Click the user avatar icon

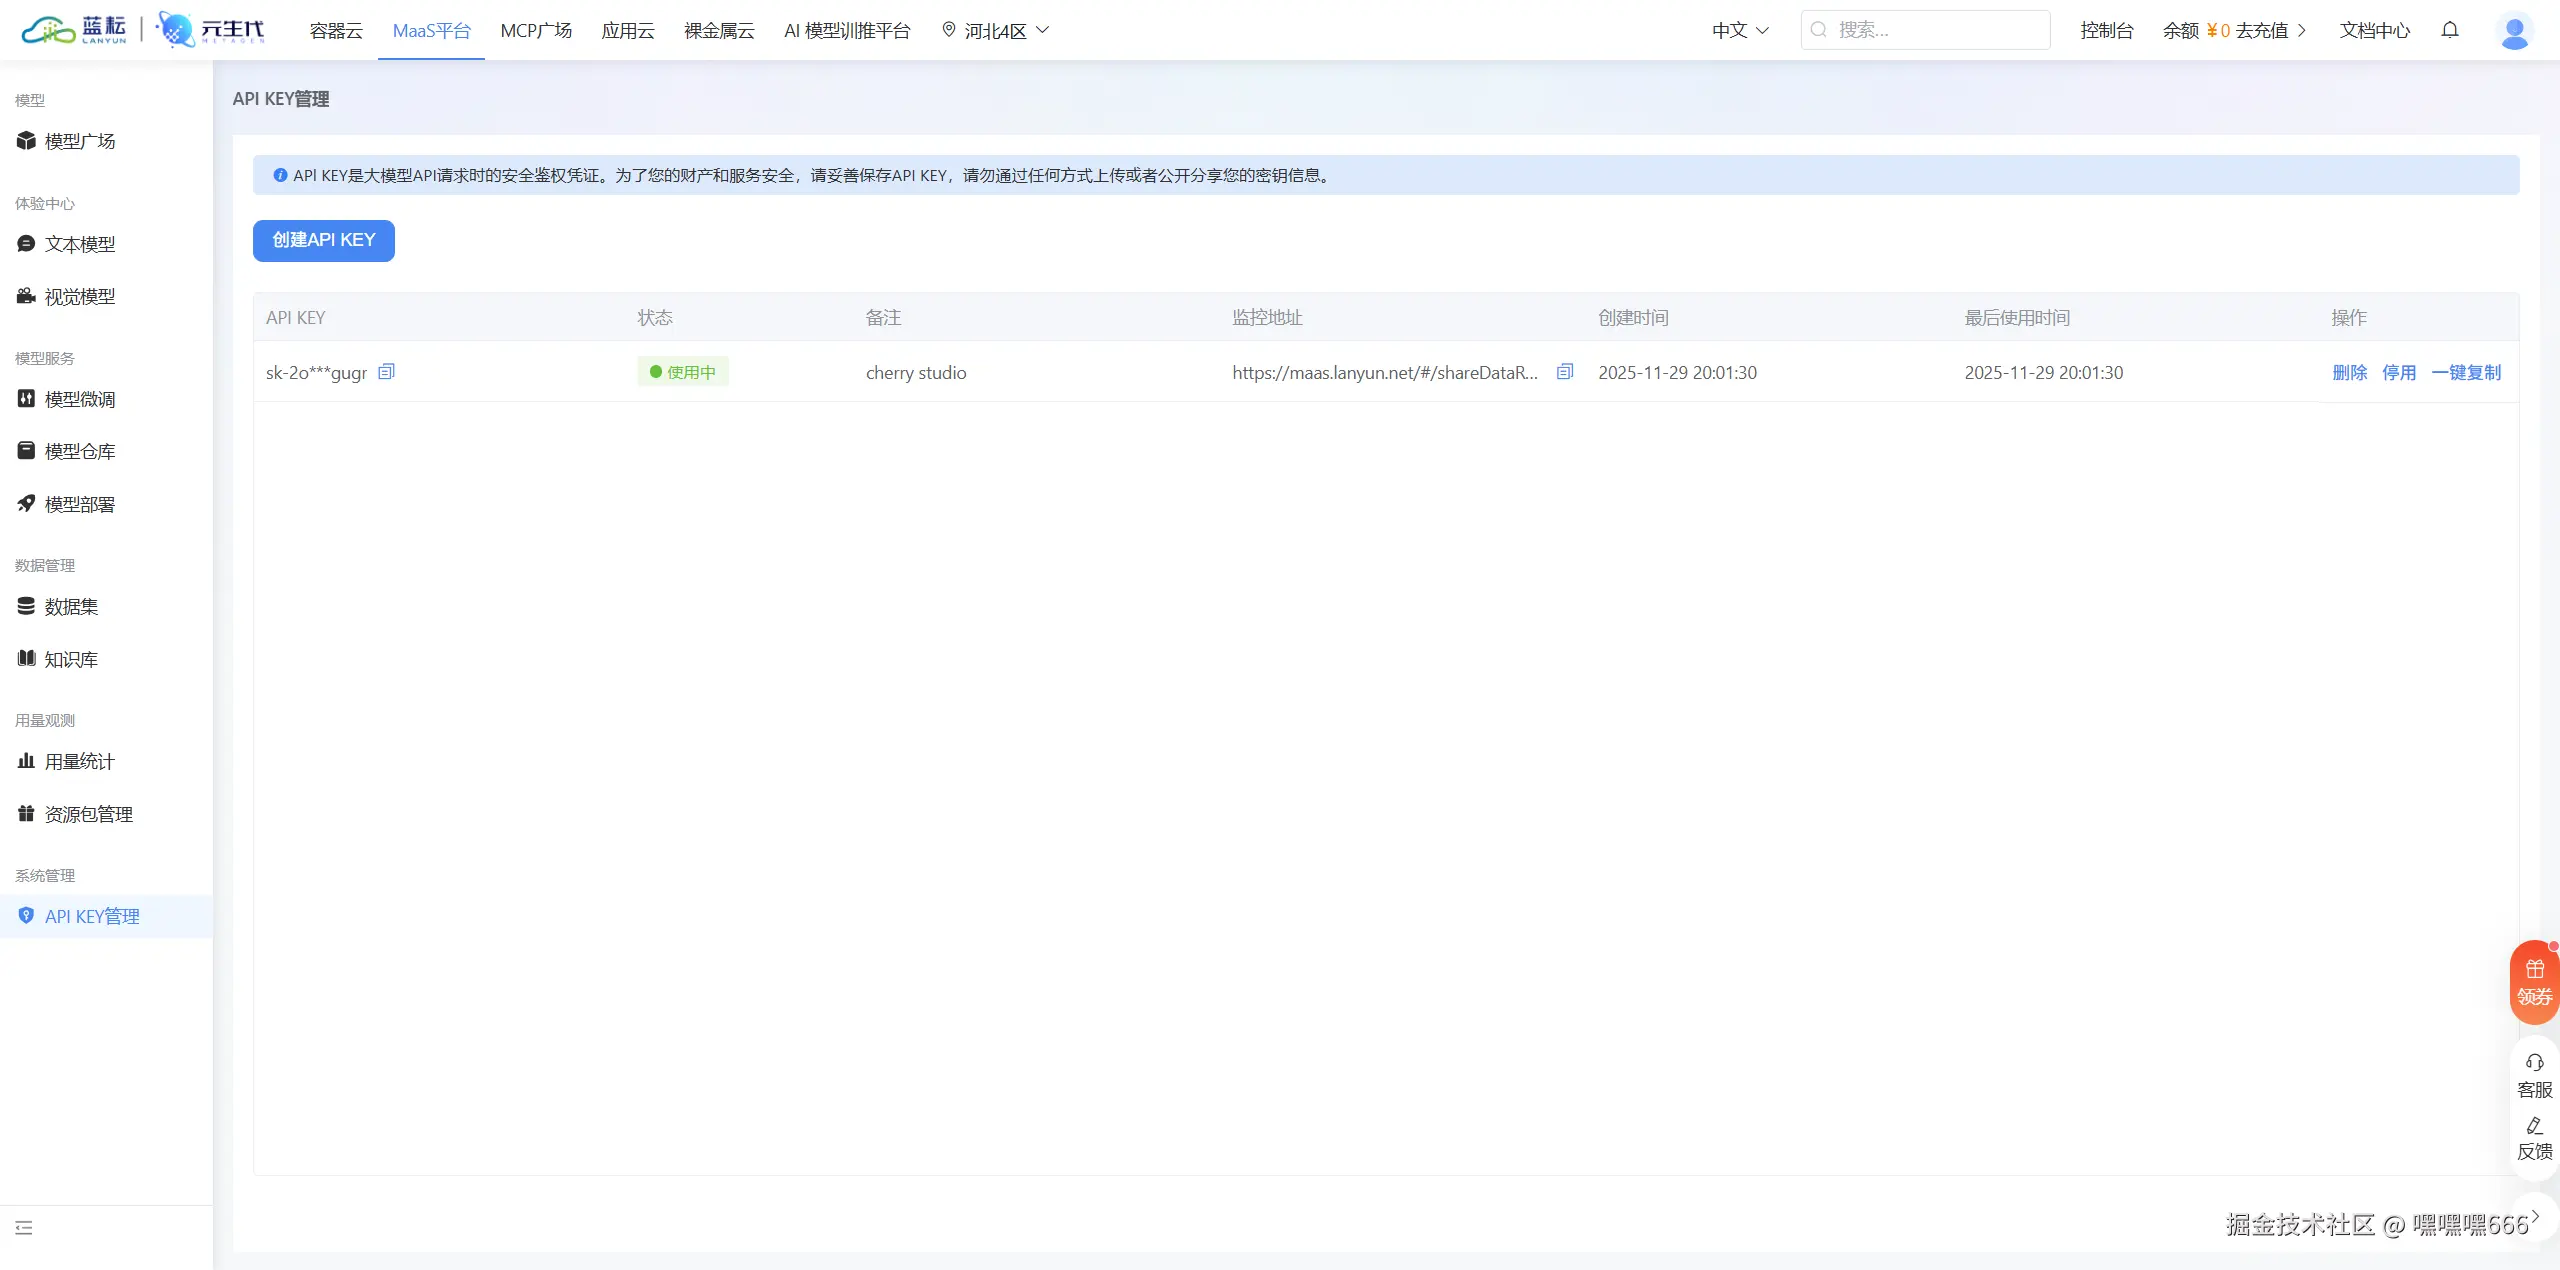(x=2514, y=31)
